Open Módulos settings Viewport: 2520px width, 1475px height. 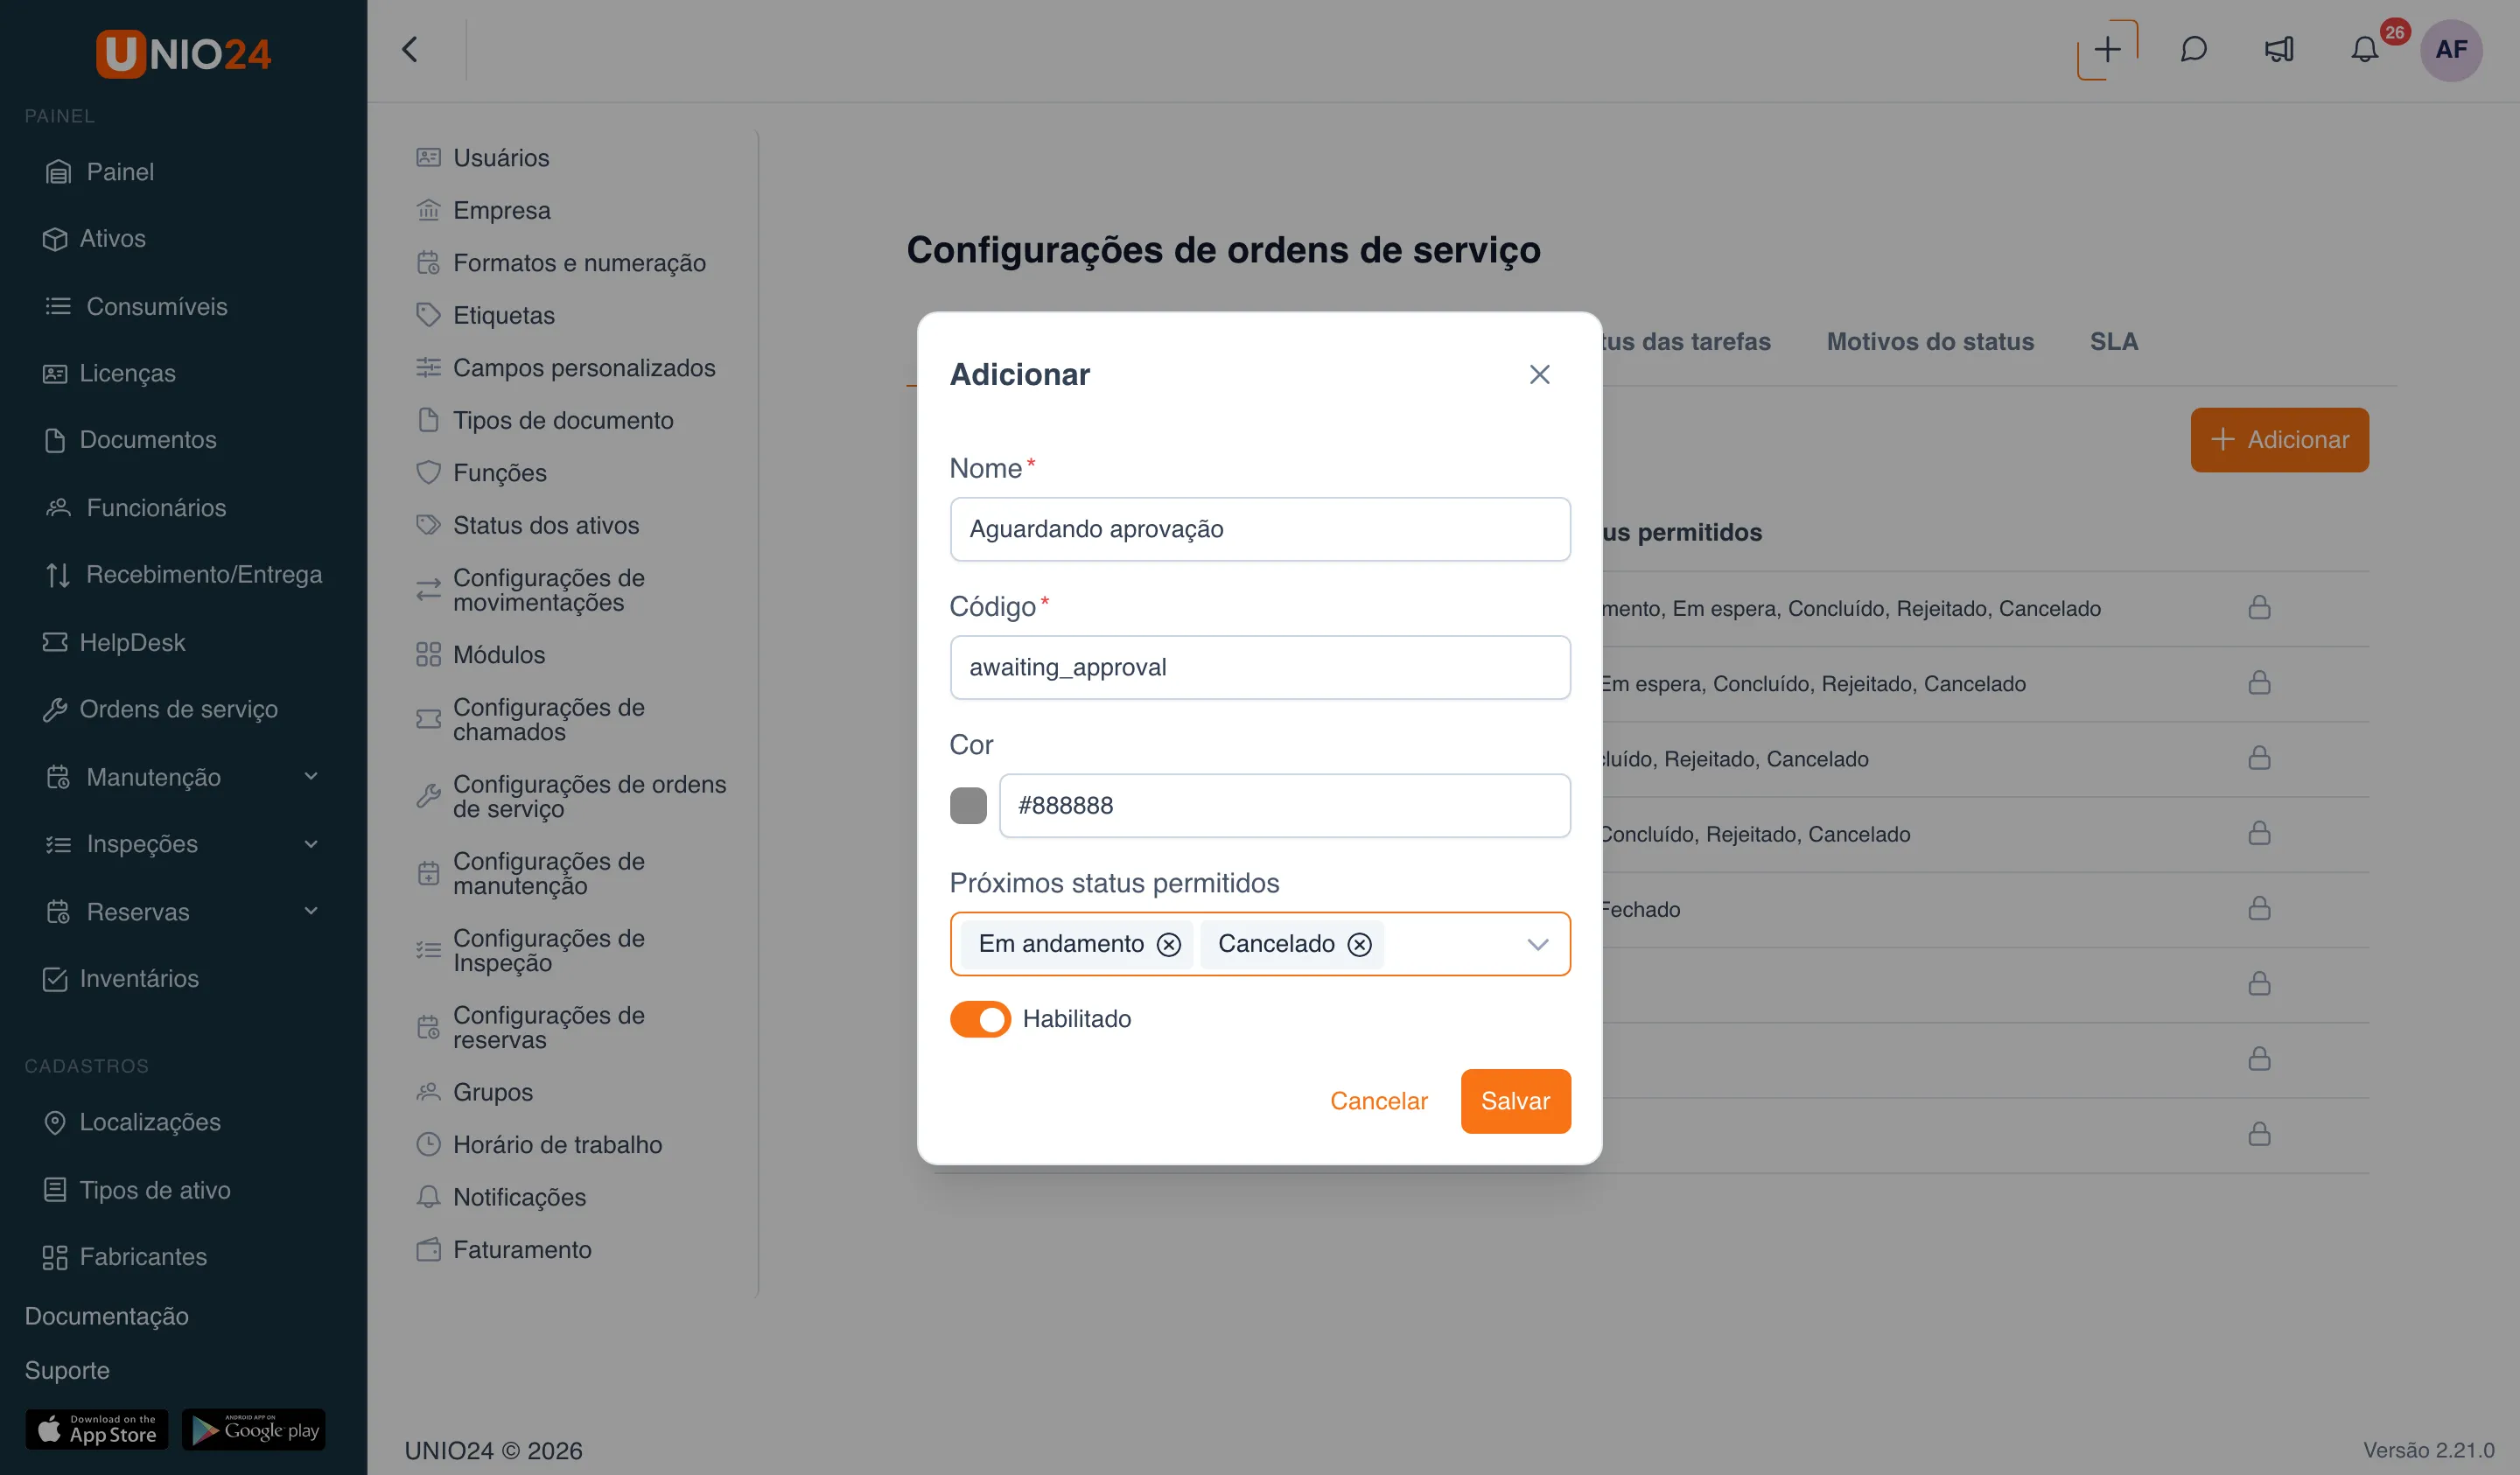pos(481,655)
